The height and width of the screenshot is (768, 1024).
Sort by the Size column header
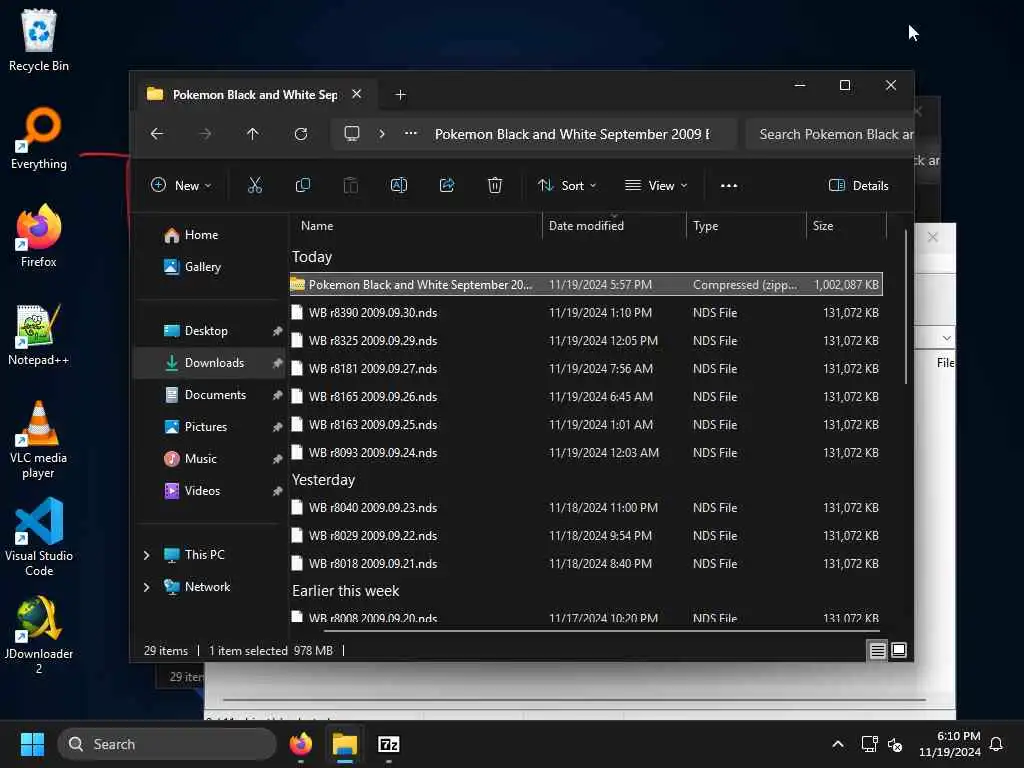846,226
